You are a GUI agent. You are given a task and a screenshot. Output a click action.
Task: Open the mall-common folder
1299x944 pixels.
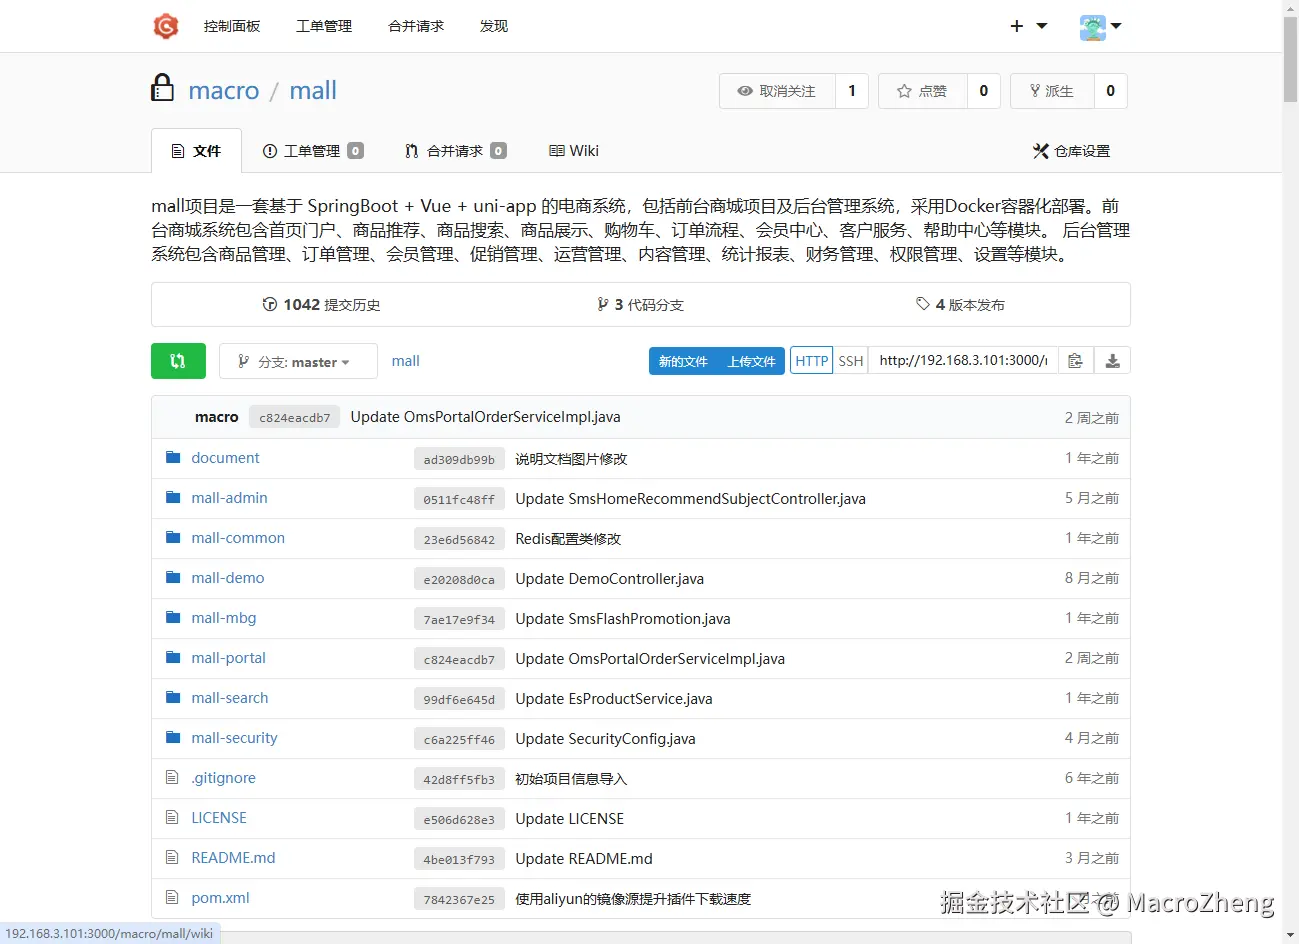coord(238,538)
